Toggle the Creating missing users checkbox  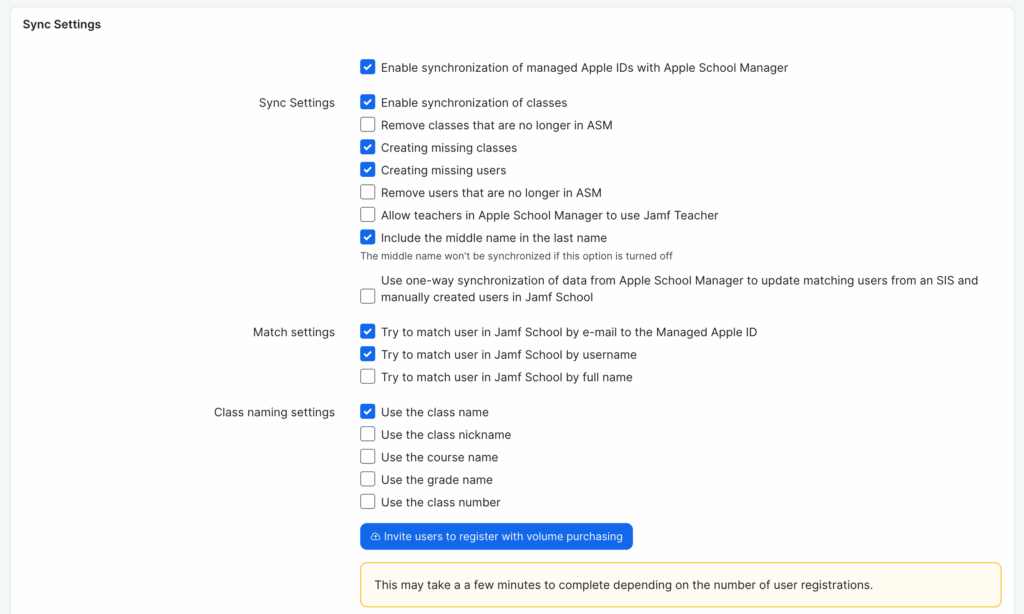(368, 170)
